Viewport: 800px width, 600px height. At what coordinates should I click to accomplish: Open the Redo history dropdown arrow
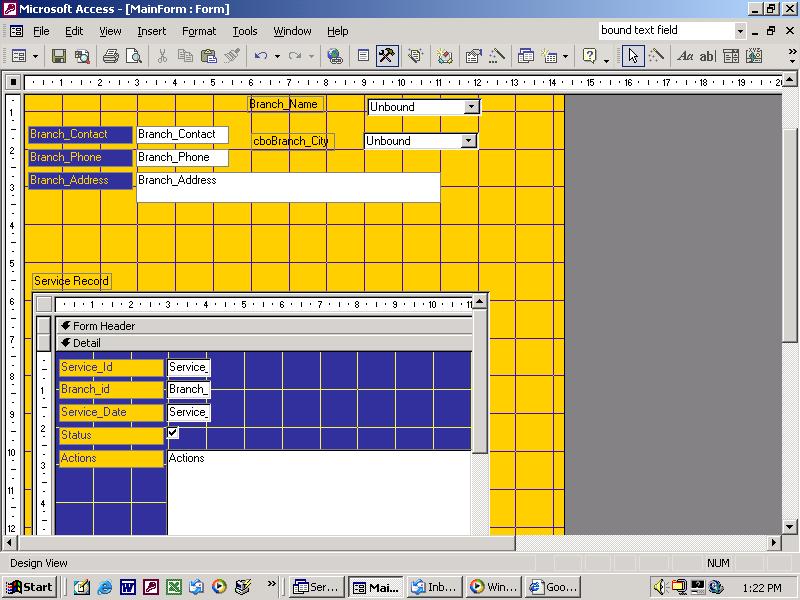tap(311, 56)
